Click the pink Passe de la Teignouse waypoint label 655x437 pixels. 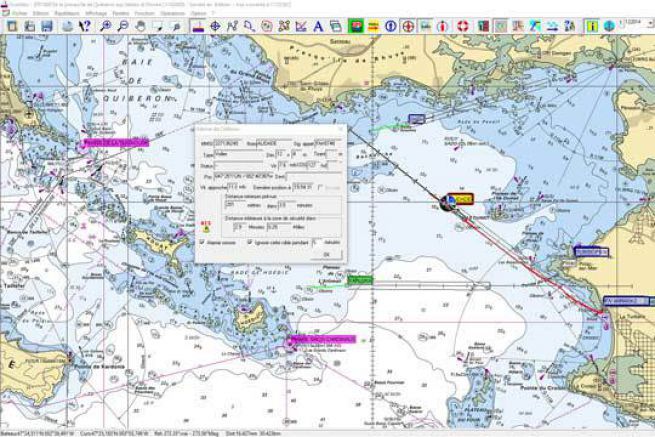(x=116, y=142)
